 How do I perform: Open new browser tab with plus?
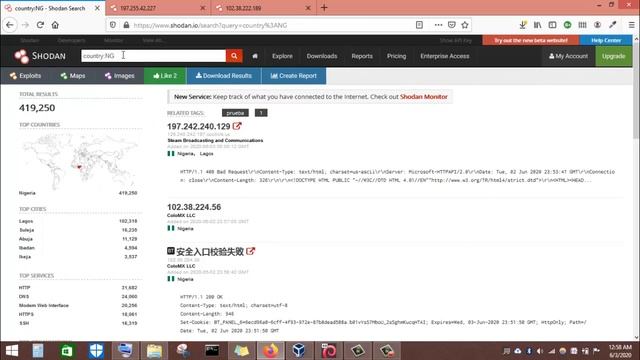click(x=324, y=8)
